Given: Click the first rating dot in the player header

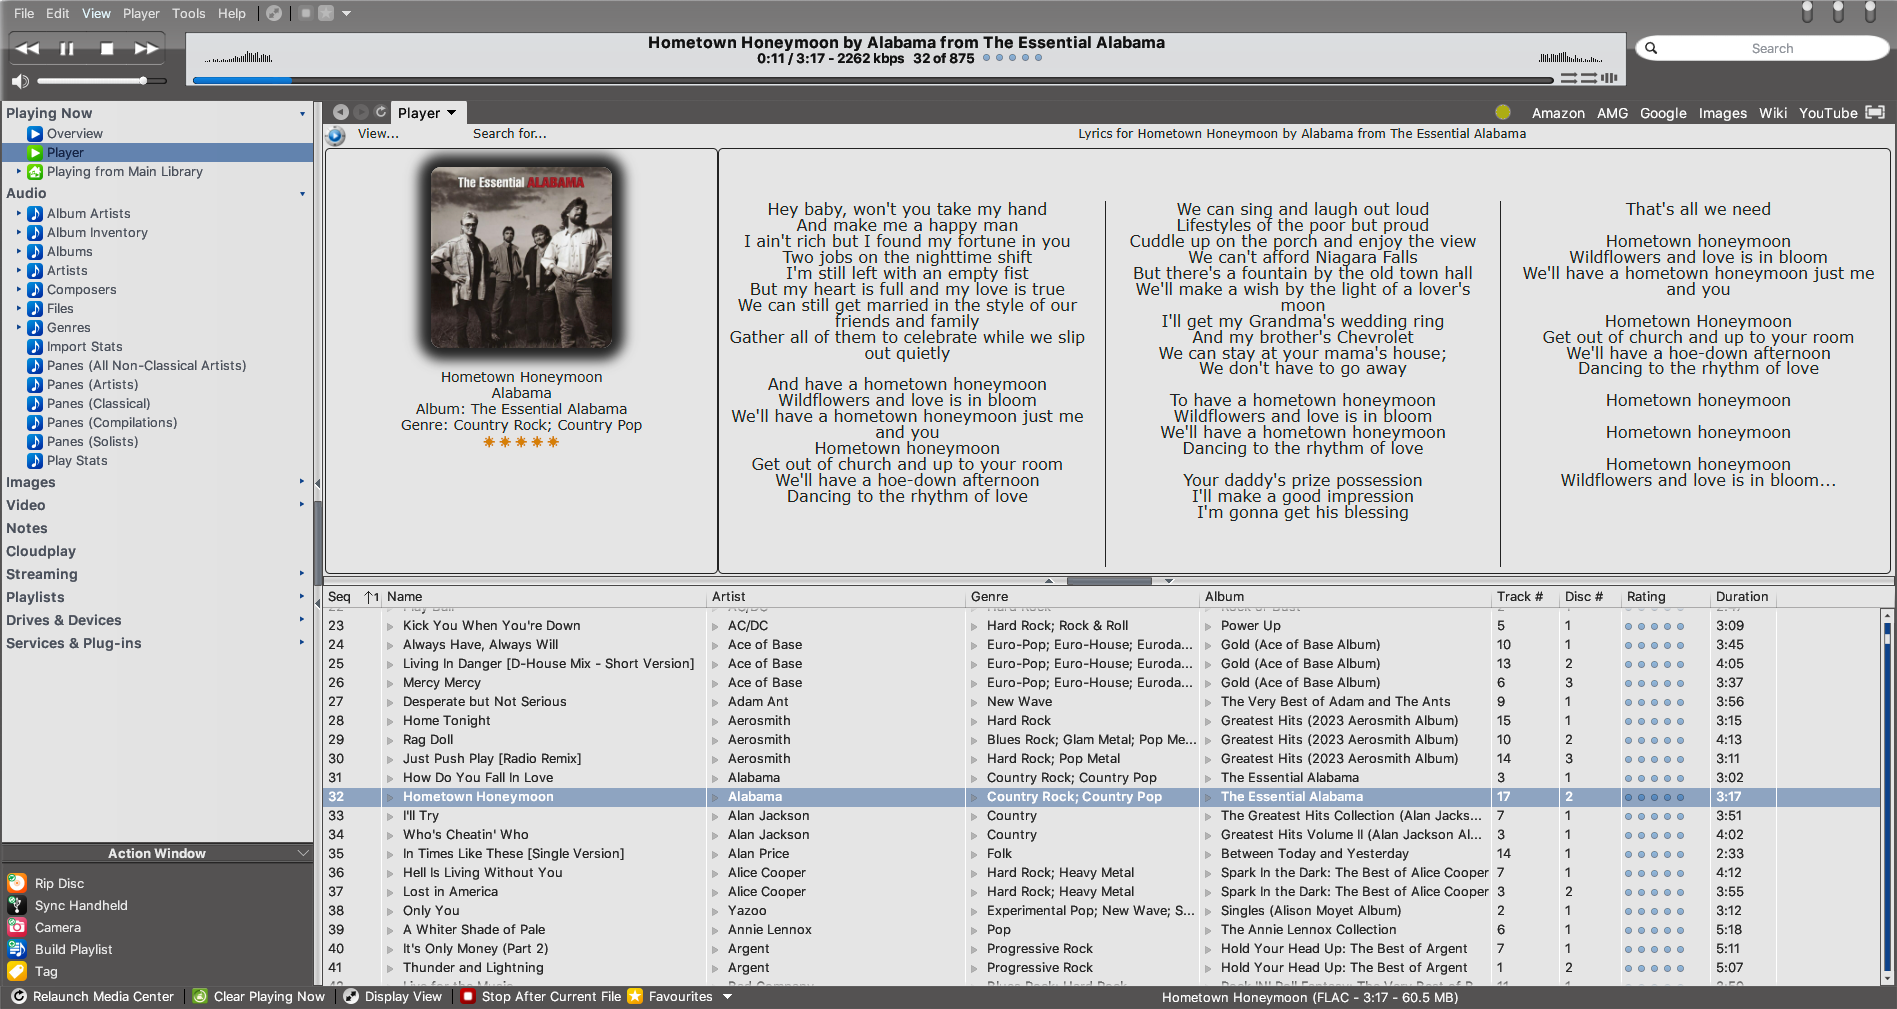Looking at the screenshot, I should pos(986,58).
